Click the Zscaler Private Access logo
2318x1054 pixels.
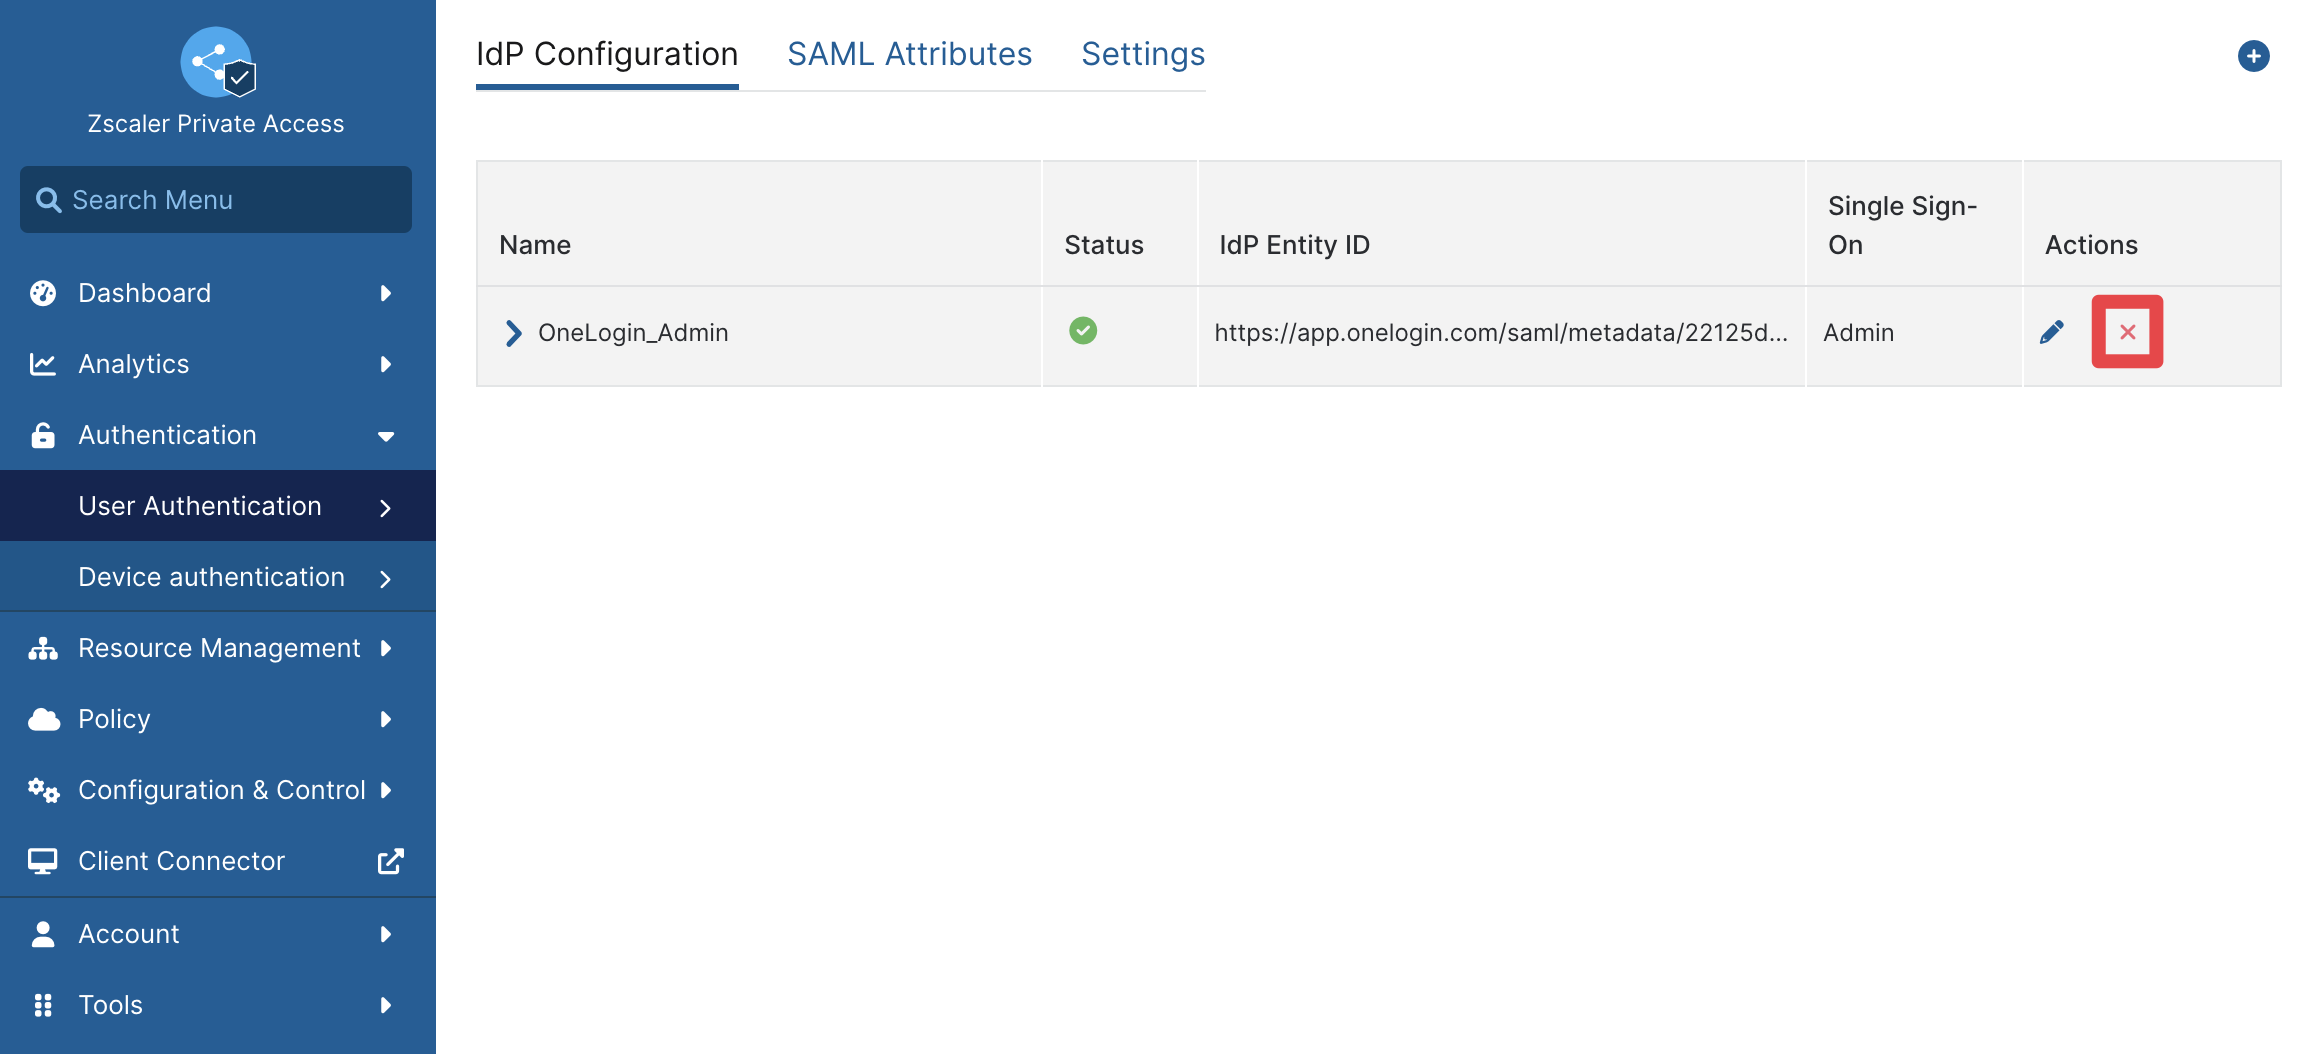pyautogui.click(x=217, y=62)
